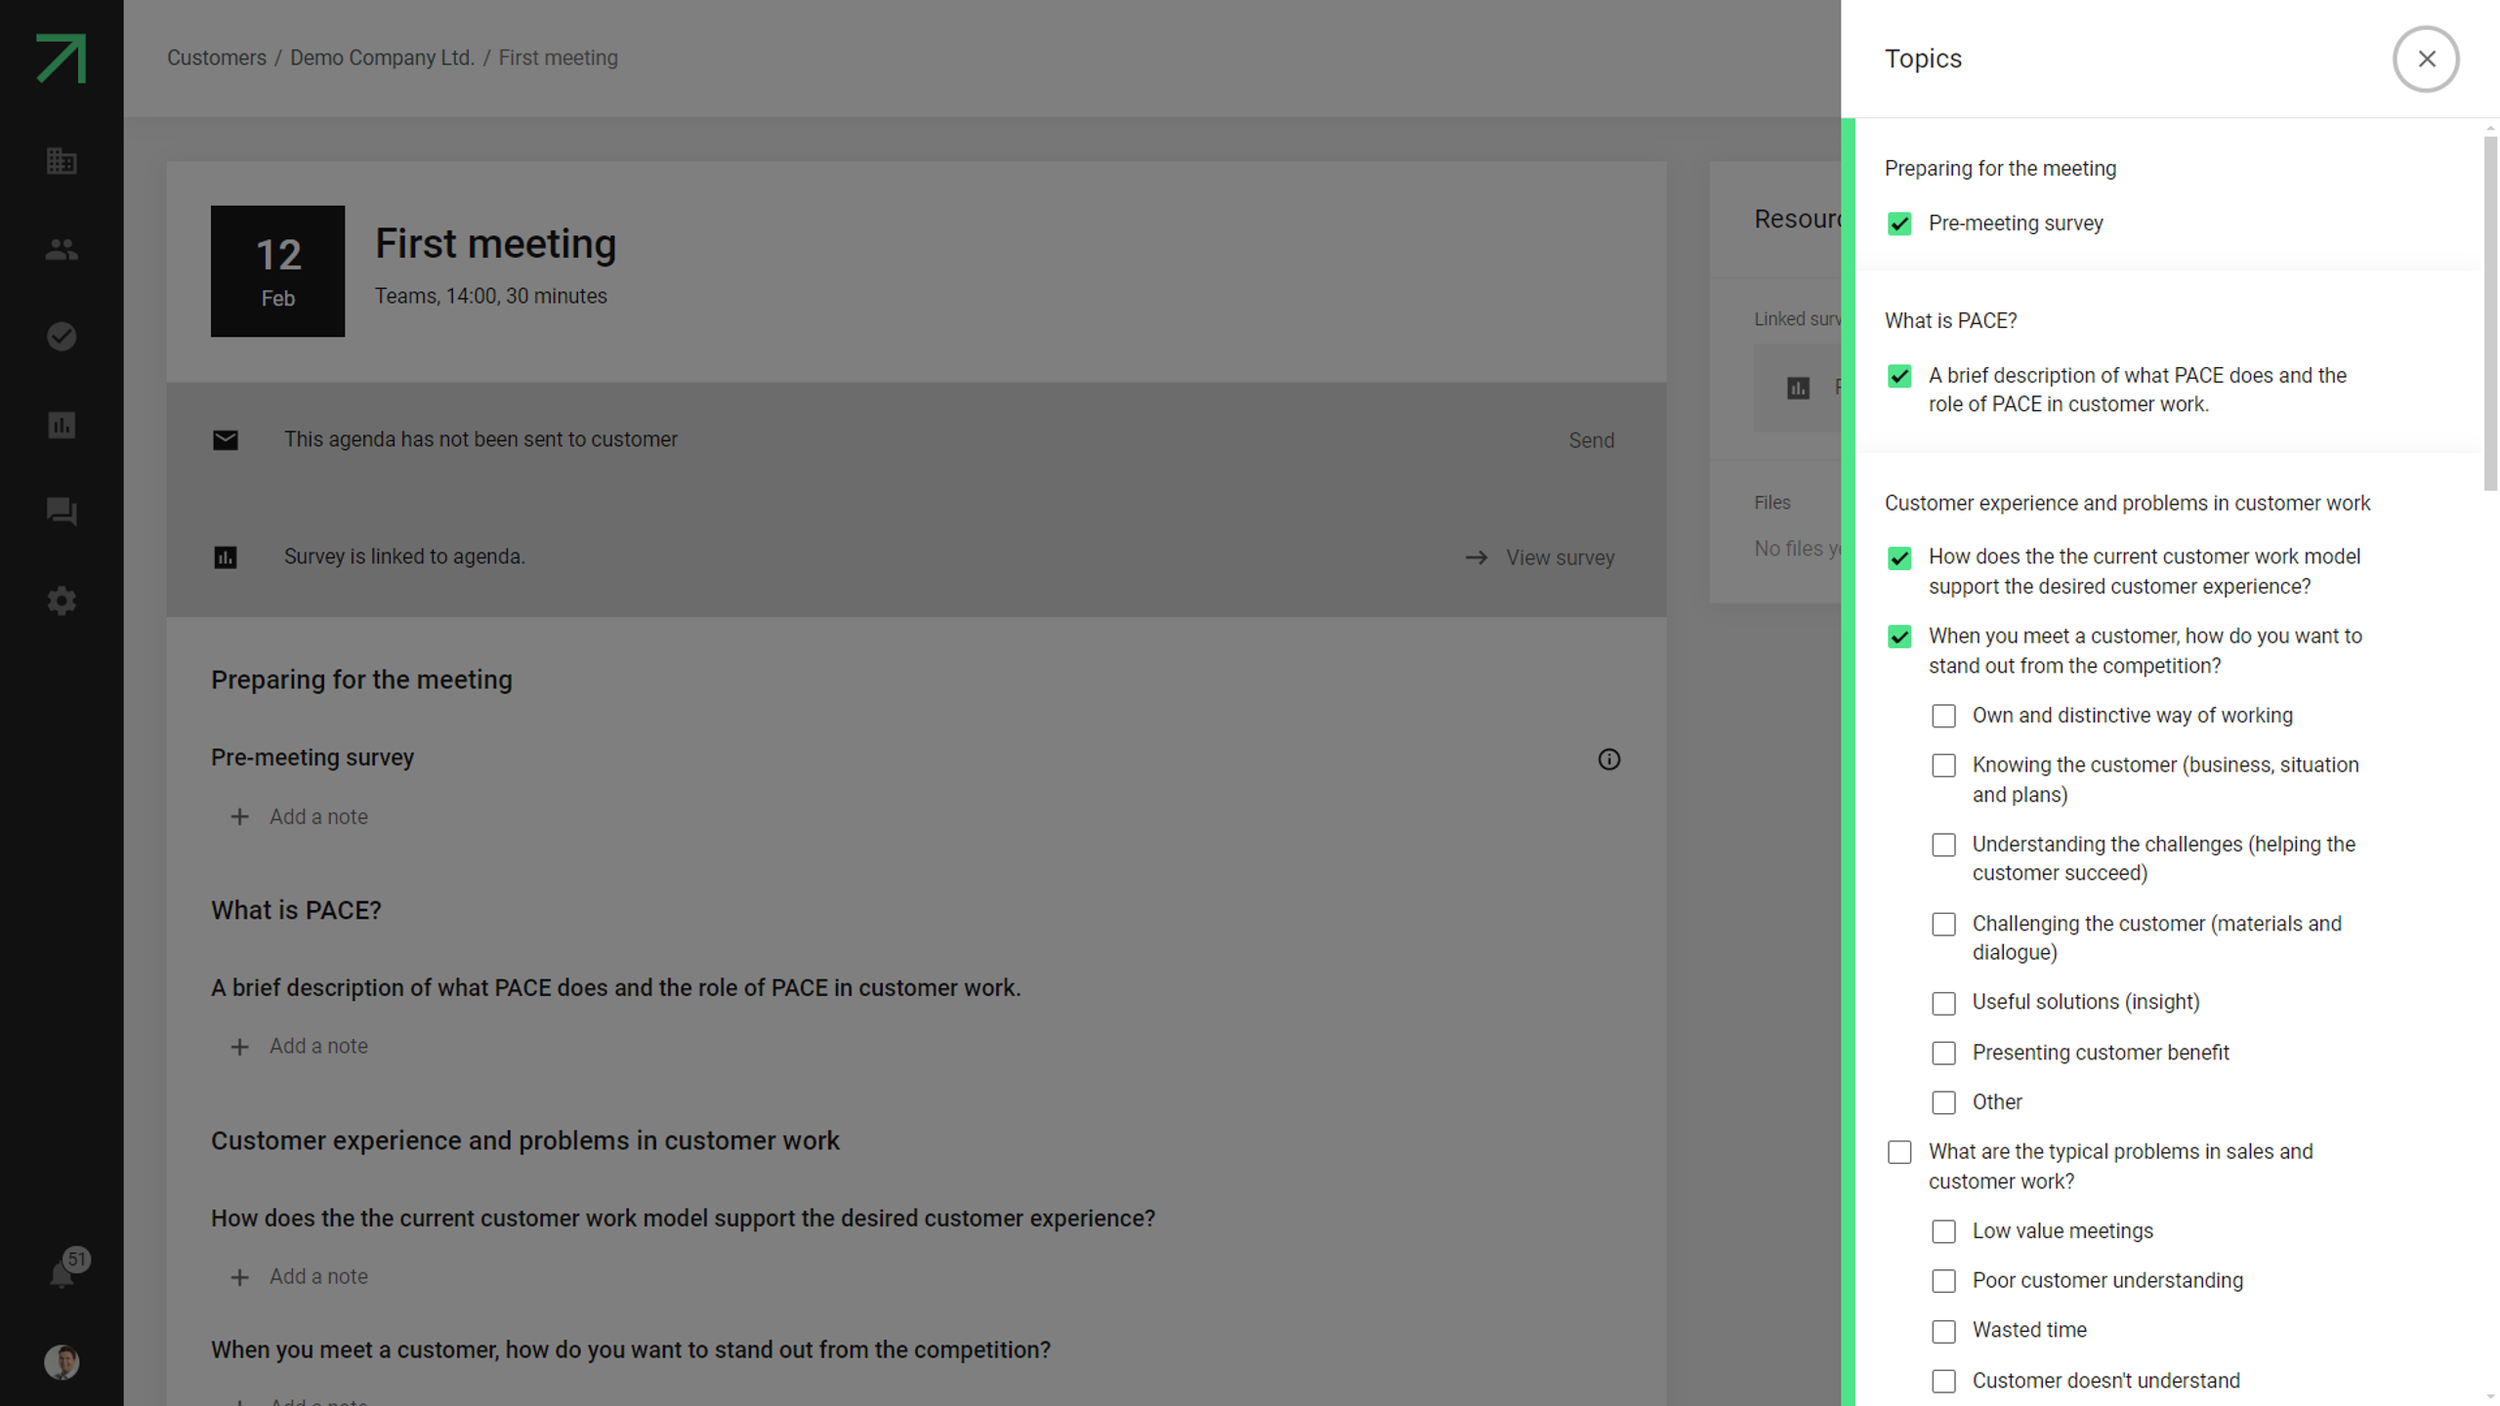2500x1406 pixels.
Task: Enable the 'Low value meetings' checkbox
Action: click(x=1943, y=1232)
